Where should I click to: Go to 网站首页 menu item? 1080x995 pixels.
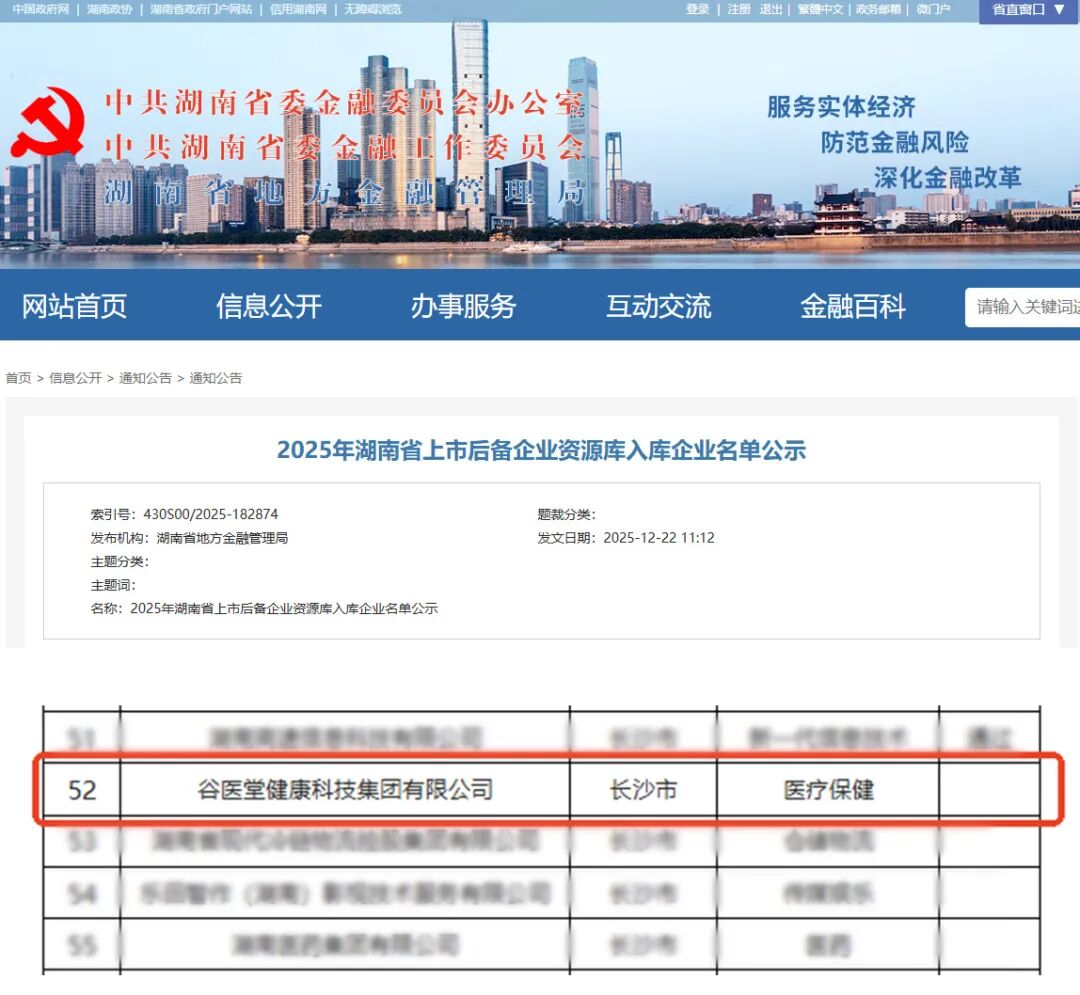tap(75, 306)
